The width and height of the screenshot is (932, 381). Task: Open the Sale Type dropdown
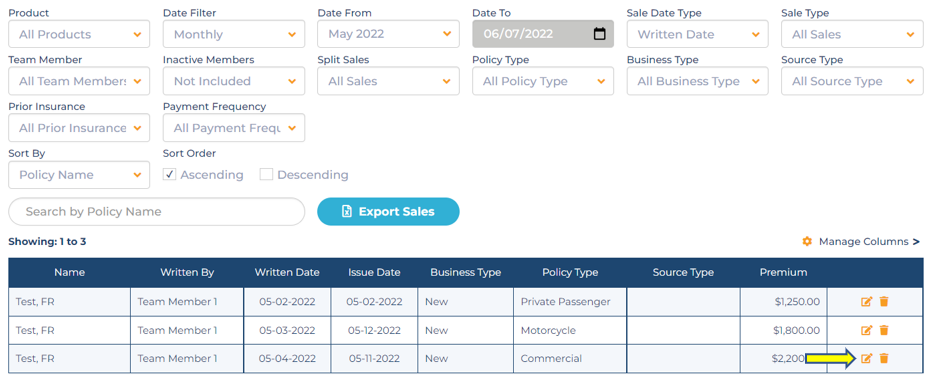click(852, 34)
